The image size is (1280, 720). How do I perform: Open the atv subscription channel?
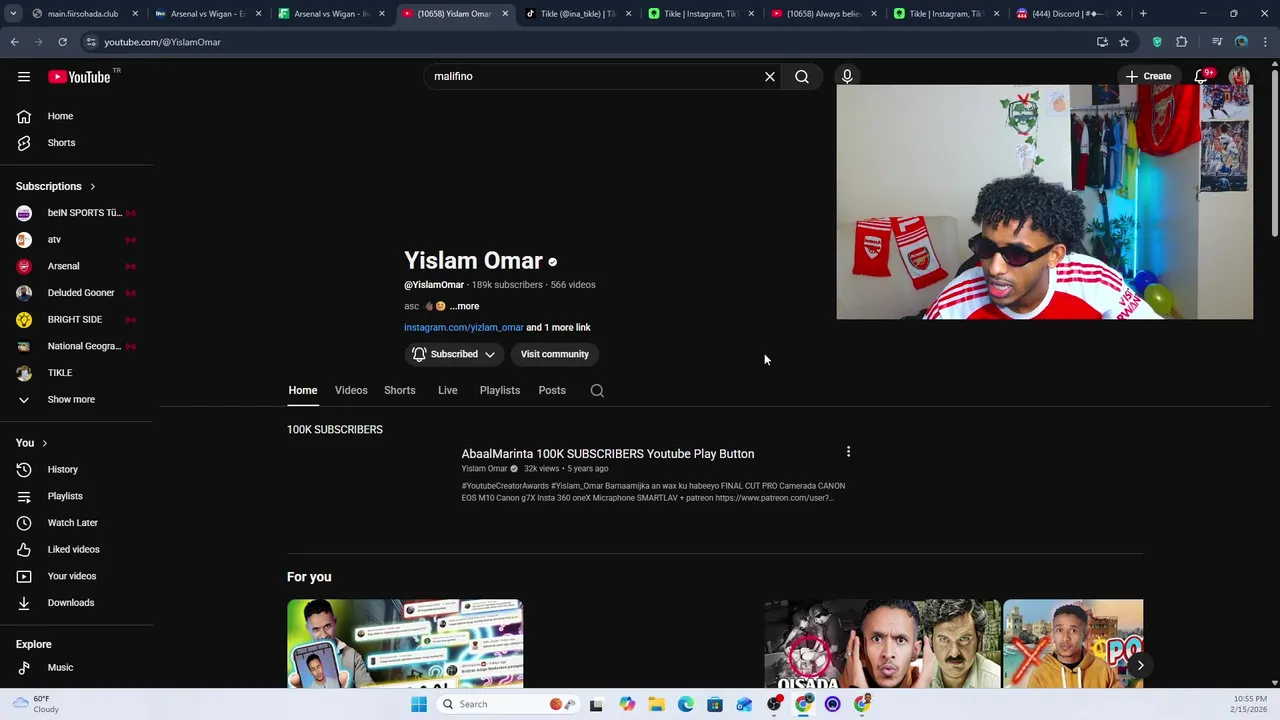click(77, 240)
